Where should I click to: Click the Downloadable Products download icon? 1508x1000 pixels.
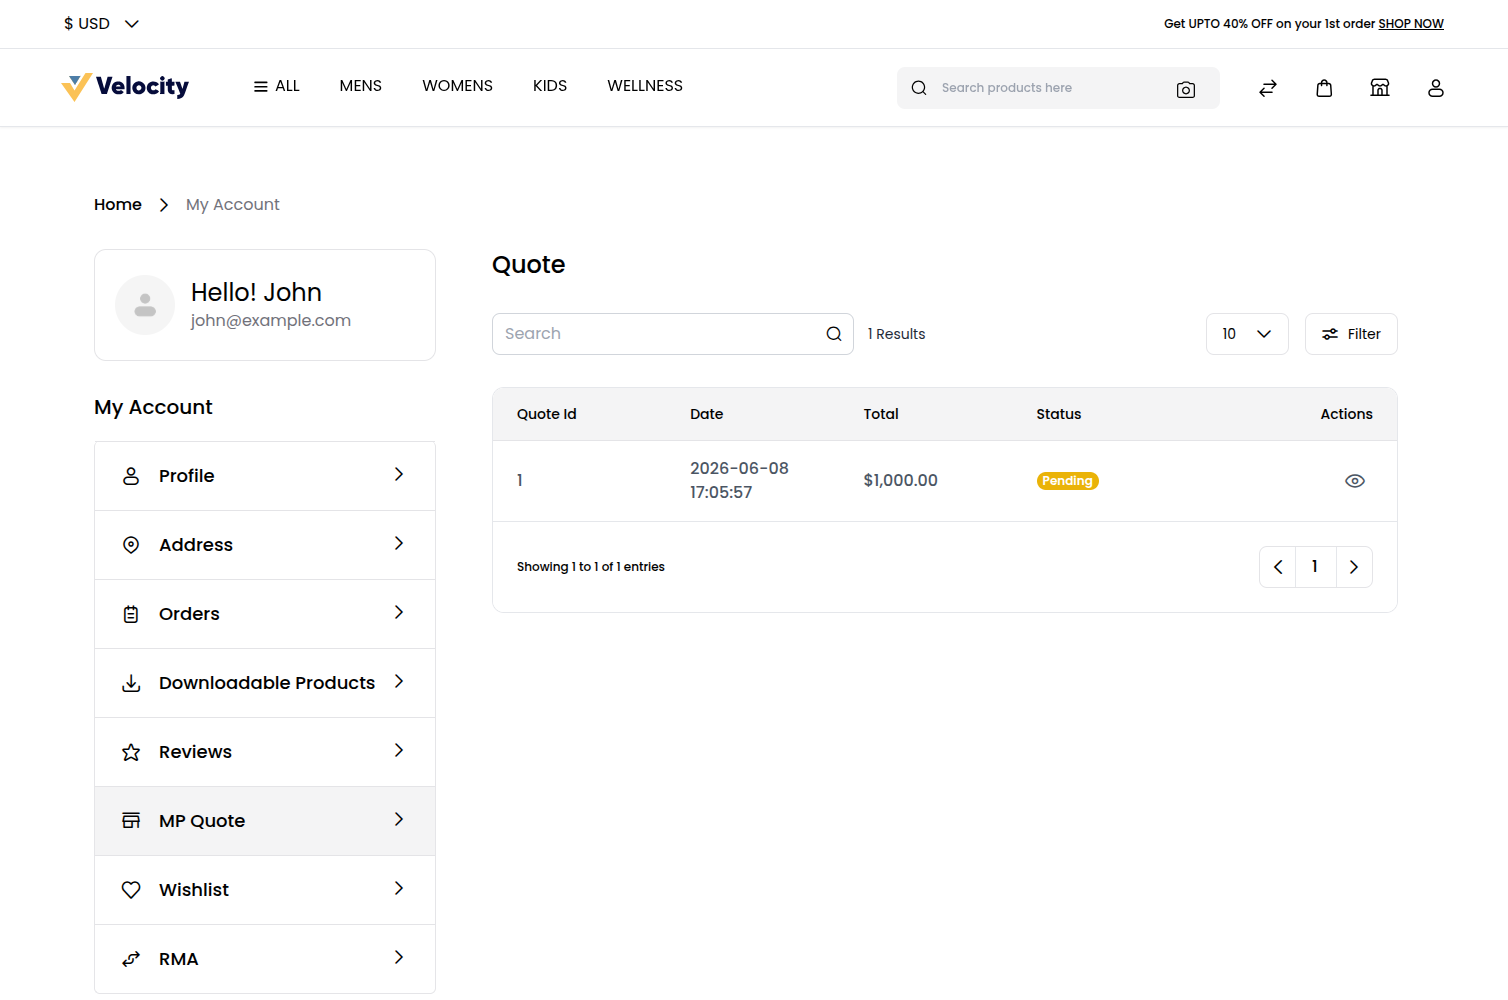point(131,683)
